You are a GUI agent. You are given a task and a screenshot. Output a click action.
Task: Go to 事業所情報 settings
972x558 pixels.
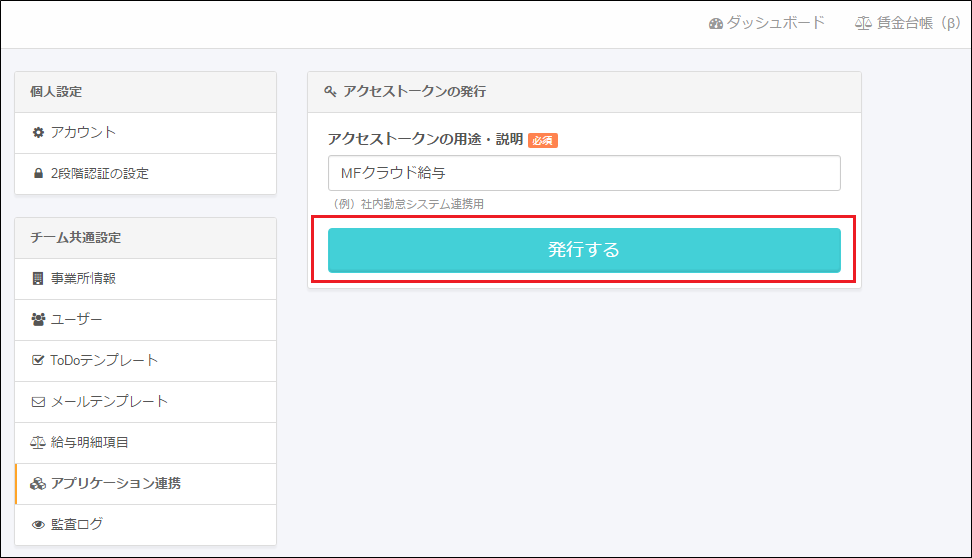tap(146, 279)
